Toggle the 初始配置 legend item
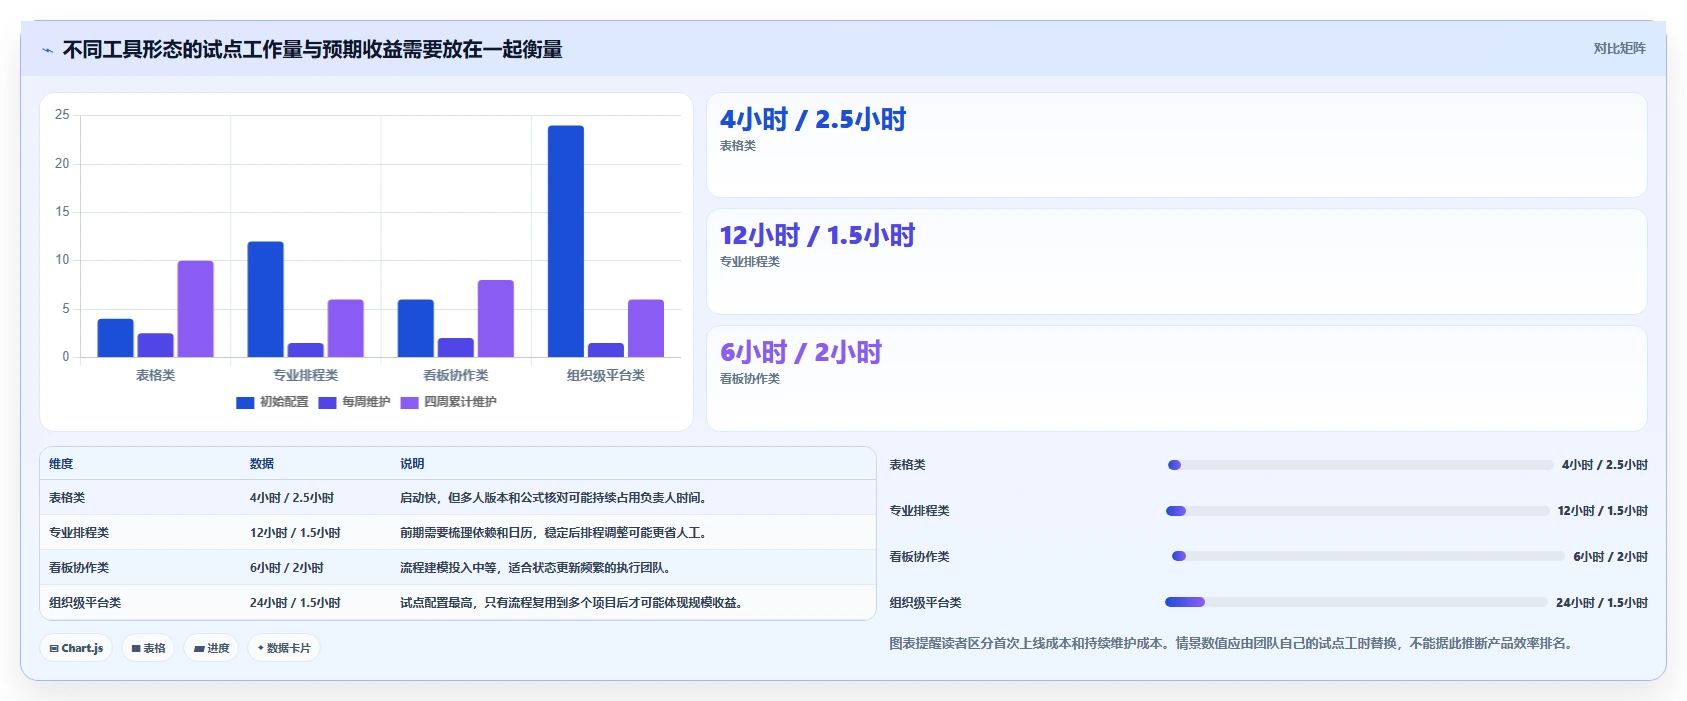Viewport: 1687px width, 701px height. tap(272, 402)
